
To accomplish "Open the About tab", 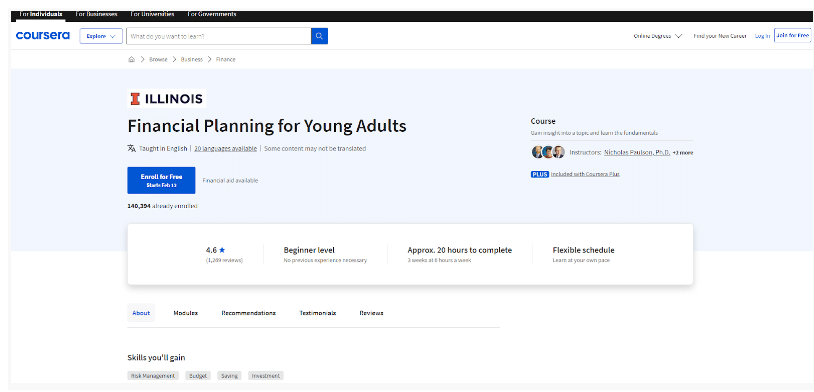I will [141, 313].
